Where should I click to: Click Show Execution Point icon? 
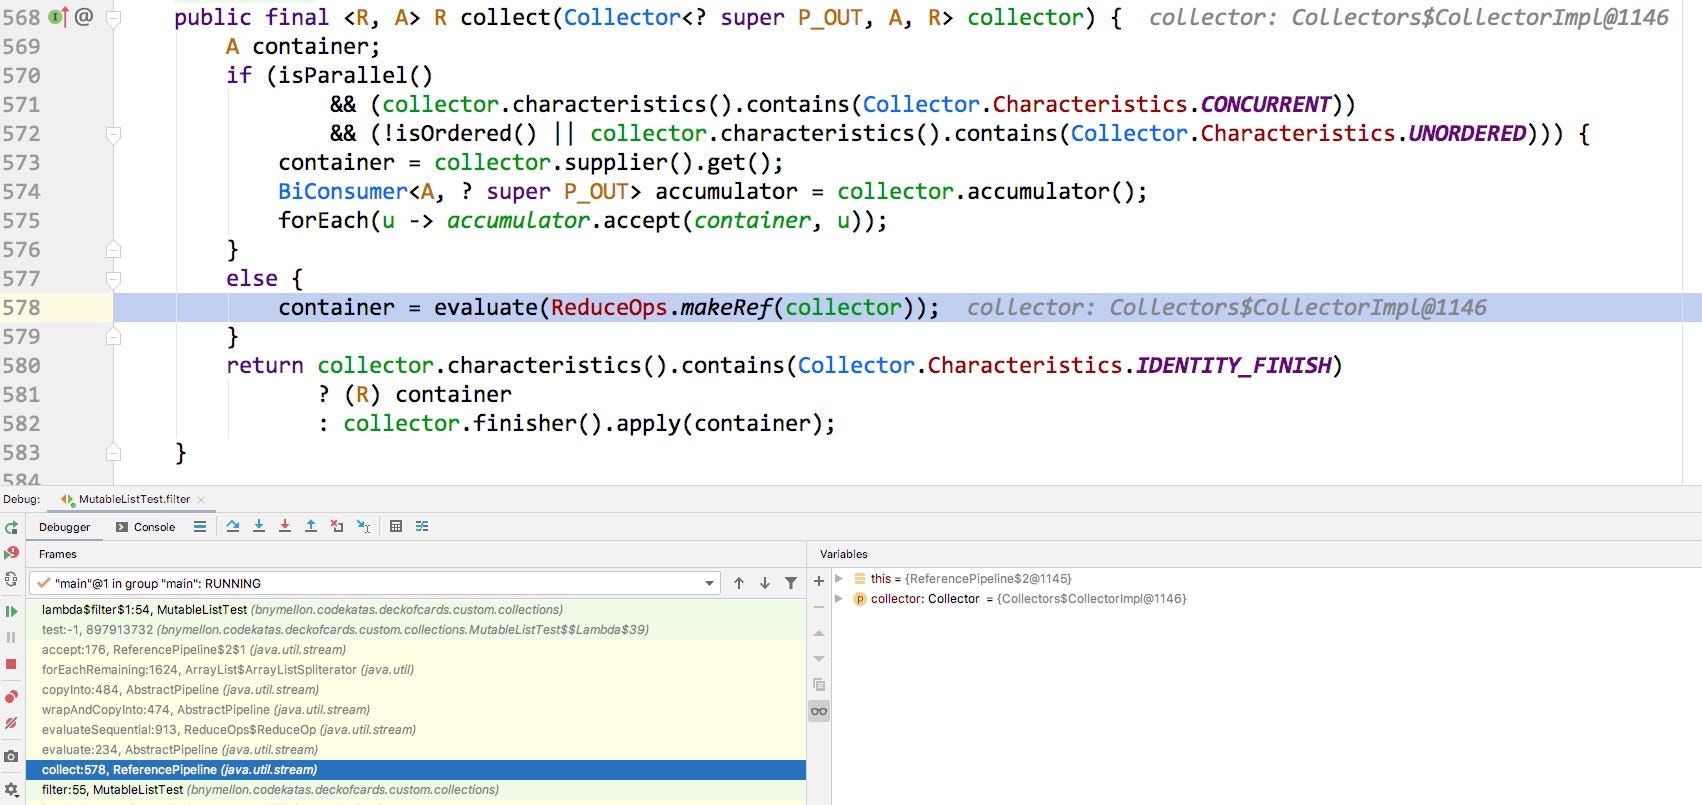click(x=200, y=526)
